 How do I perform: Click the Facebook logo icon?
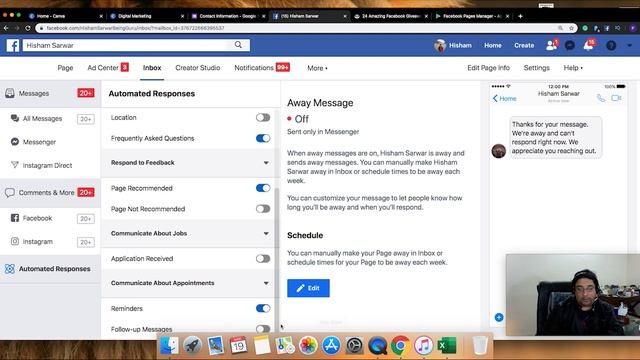click(x=13, y=45)
